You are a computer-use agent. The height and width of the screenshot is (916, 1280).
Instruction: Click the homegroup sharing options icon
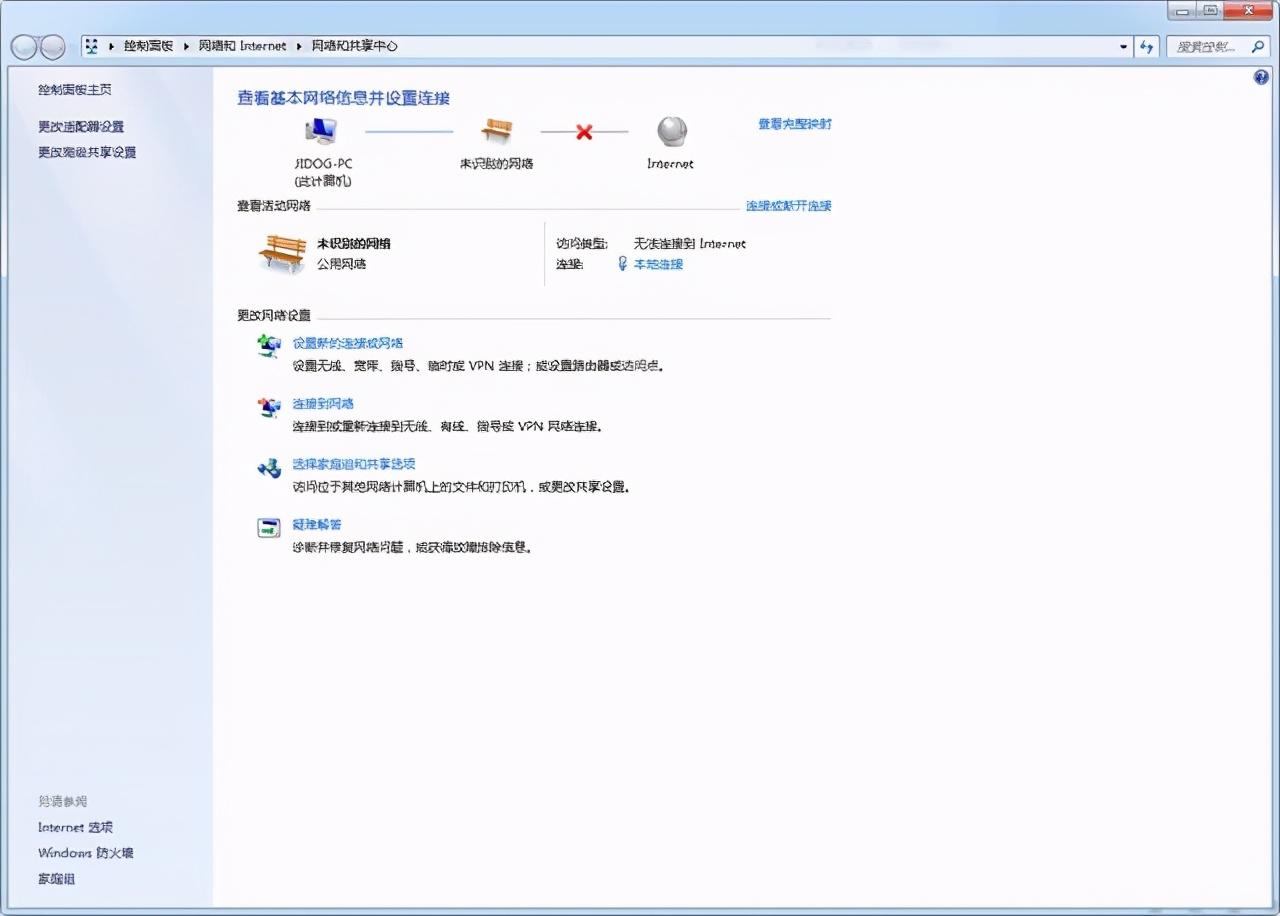tap(267, 466)
